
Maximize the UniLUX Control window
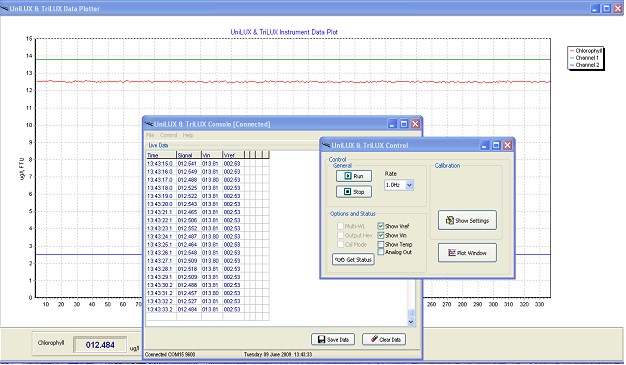coord(496,145)
